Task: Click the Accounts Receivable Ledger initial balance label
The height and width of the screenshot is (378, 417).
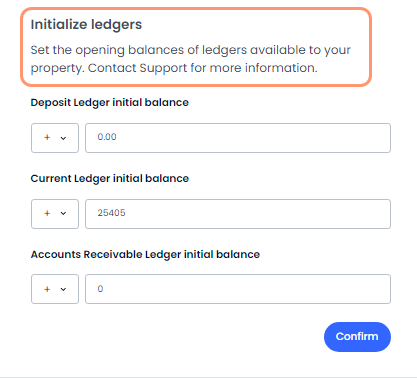Action: point(145,255)
